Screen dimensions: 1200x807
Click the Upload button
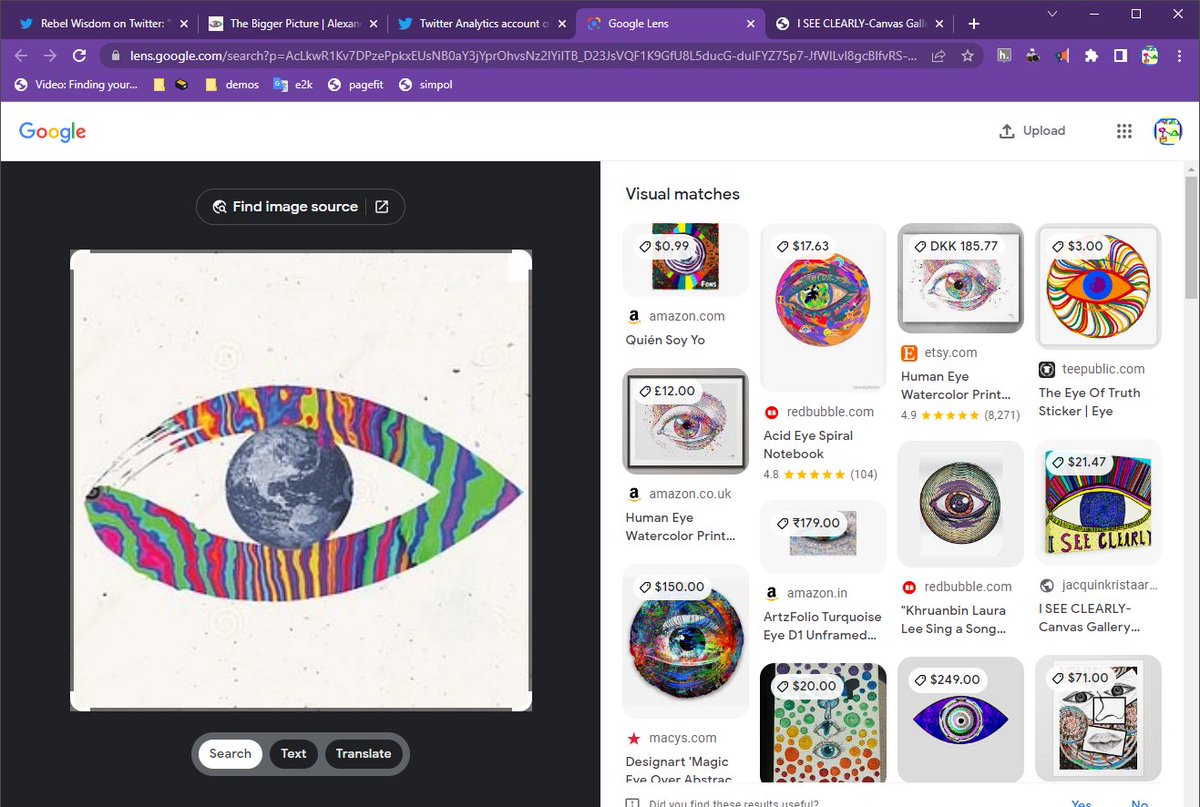pos(1032,131)
